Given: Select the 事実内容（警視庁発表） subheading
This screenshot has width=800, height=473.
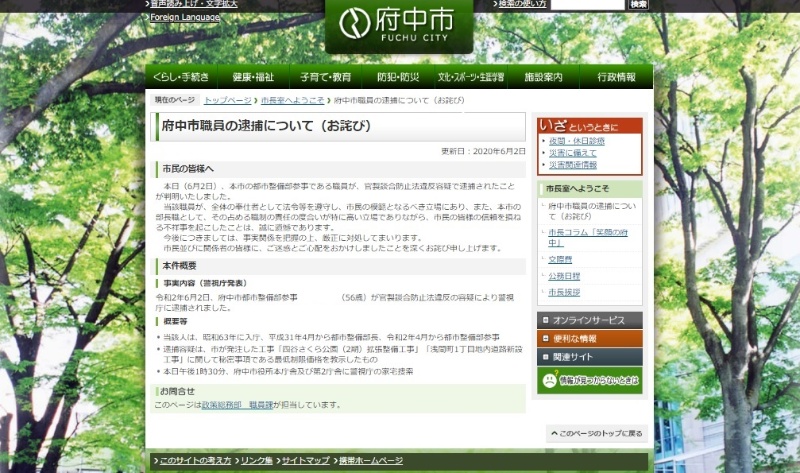Looking at the screenshot, I should click(205, 283).
